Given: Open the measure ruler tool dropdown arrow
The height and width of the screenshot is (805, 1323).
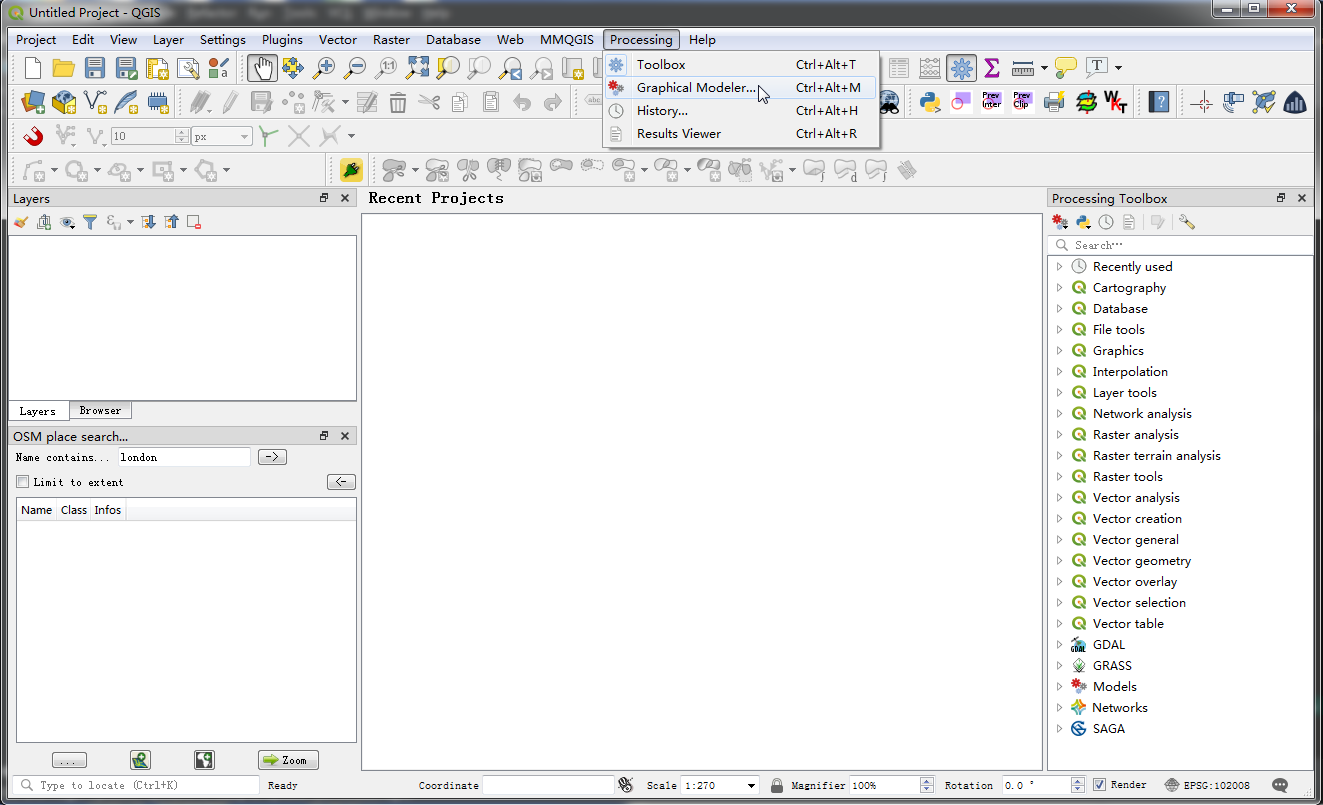Looking at the screenshot, I should 1044,68.
